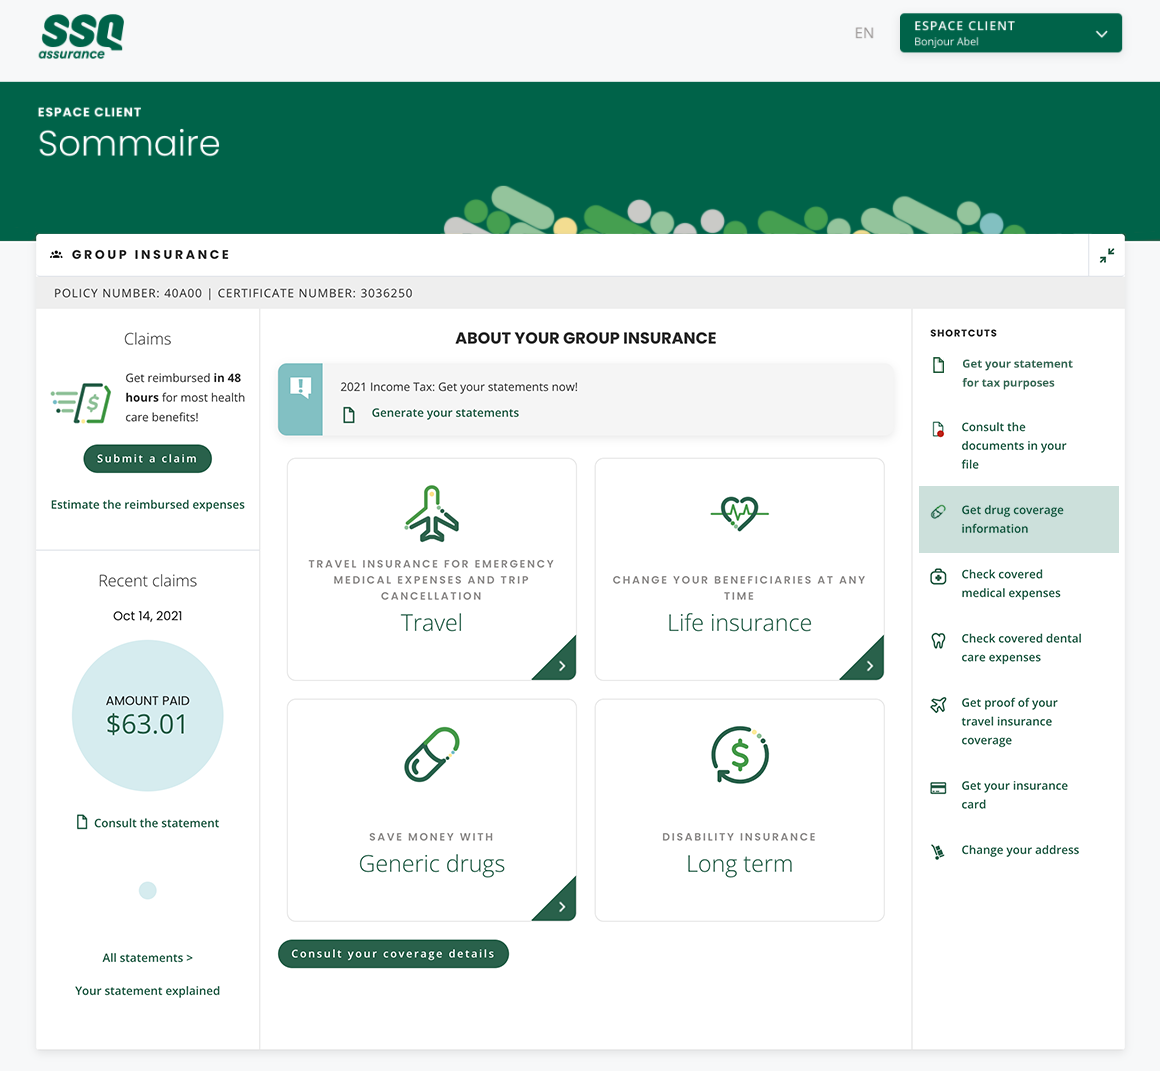1160x1071 pixels.
Task: Click the plane icon beside travel insurance proof
Action: [x=938, y=705]
